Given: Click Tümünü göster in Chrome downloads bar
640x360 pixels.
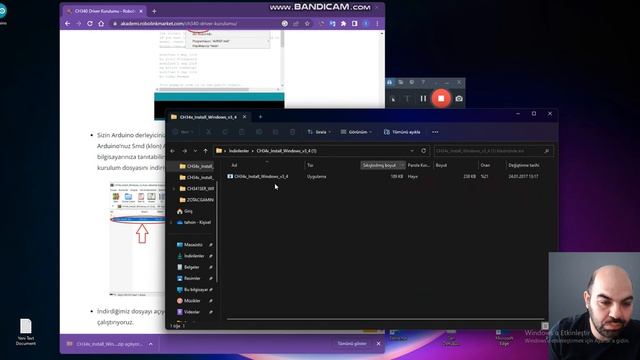Looking at the screenshot, I should click(351, 344).
